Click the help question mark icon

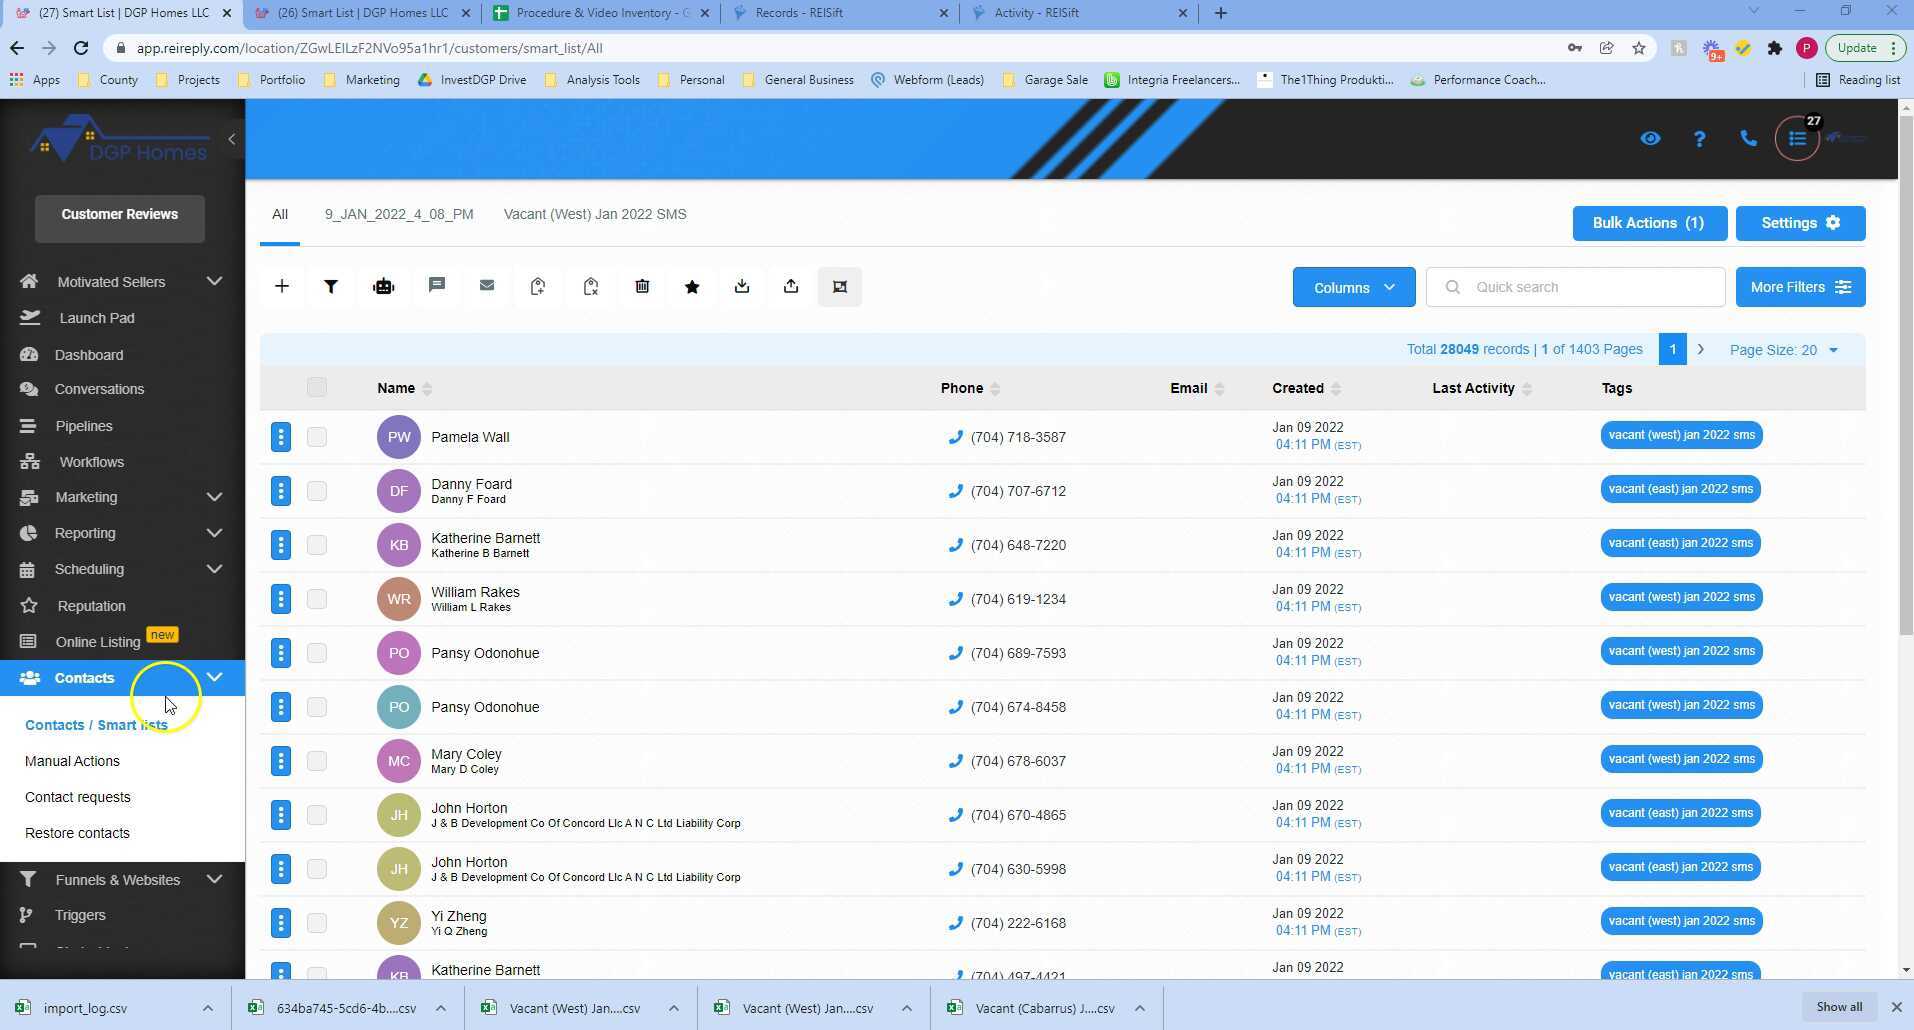click(1699, 138)
